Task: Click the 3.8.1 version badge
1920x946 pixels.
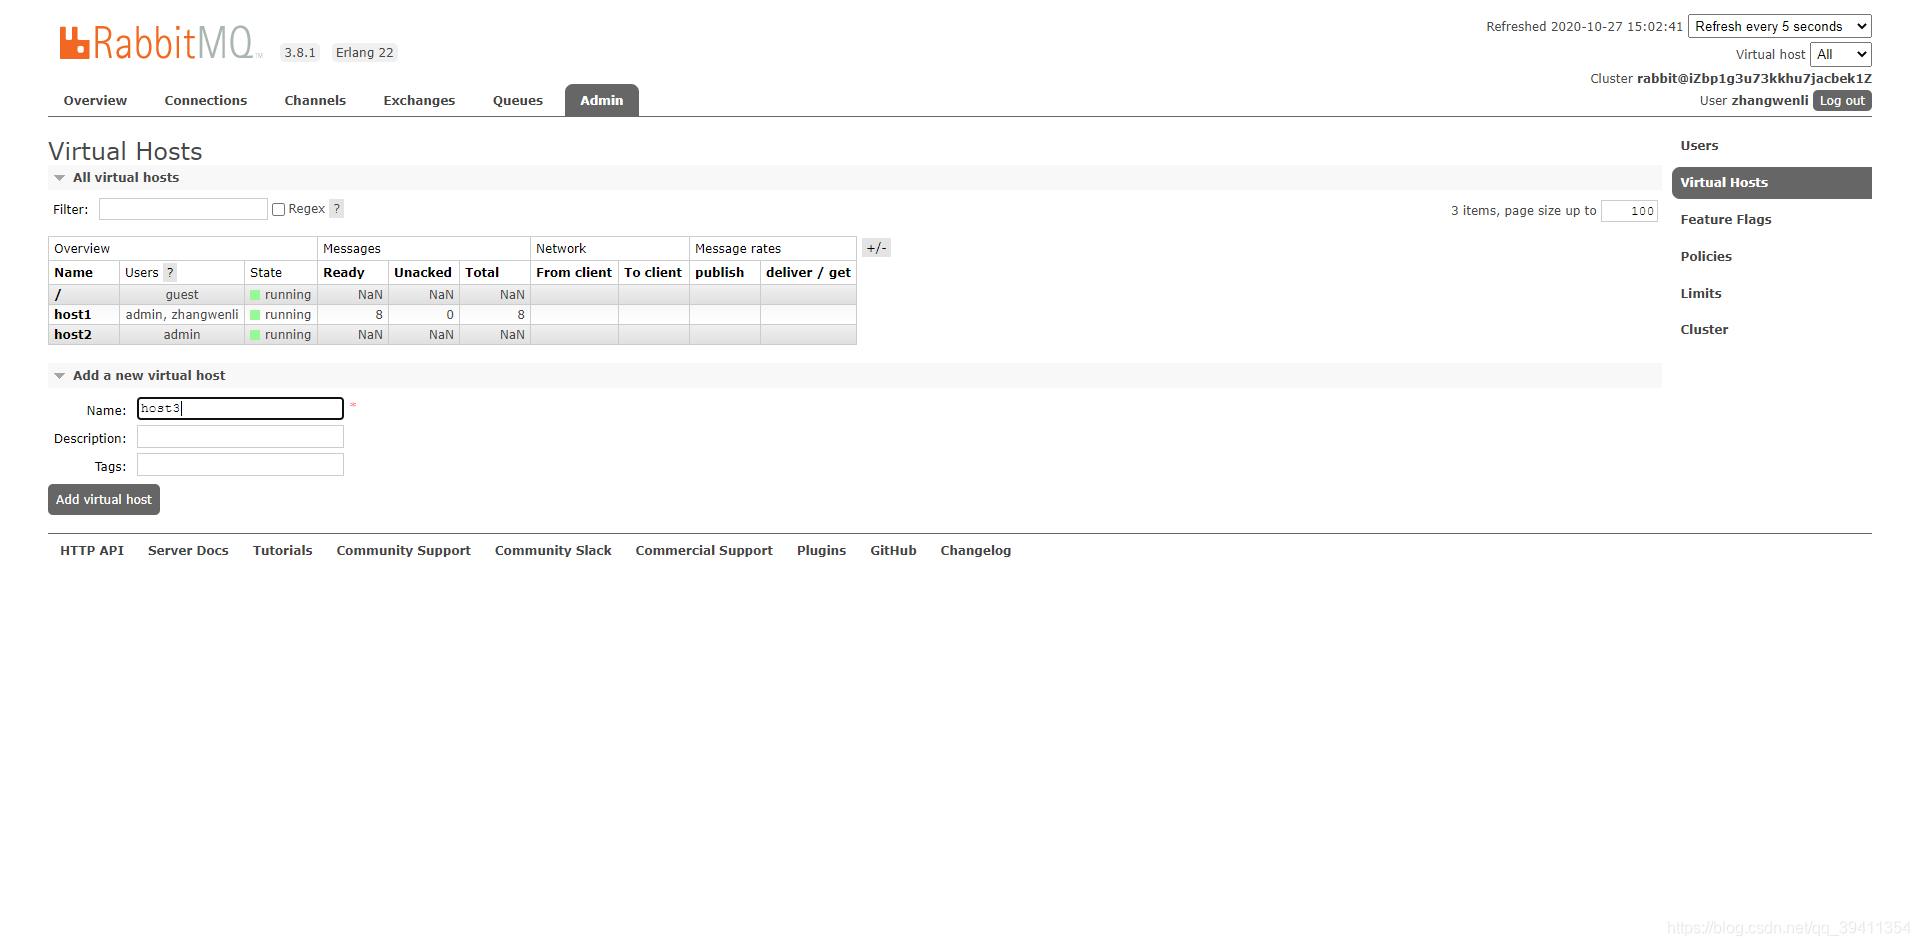Action: 300,53
